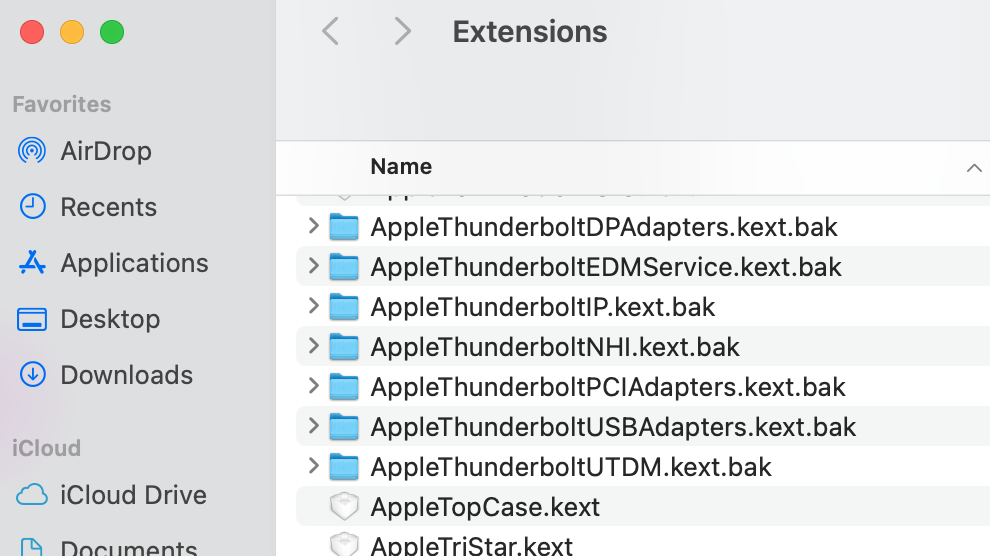Go back with the toolbar back arrow
Viewport: 990px width, 556px height.
(330, 32)
